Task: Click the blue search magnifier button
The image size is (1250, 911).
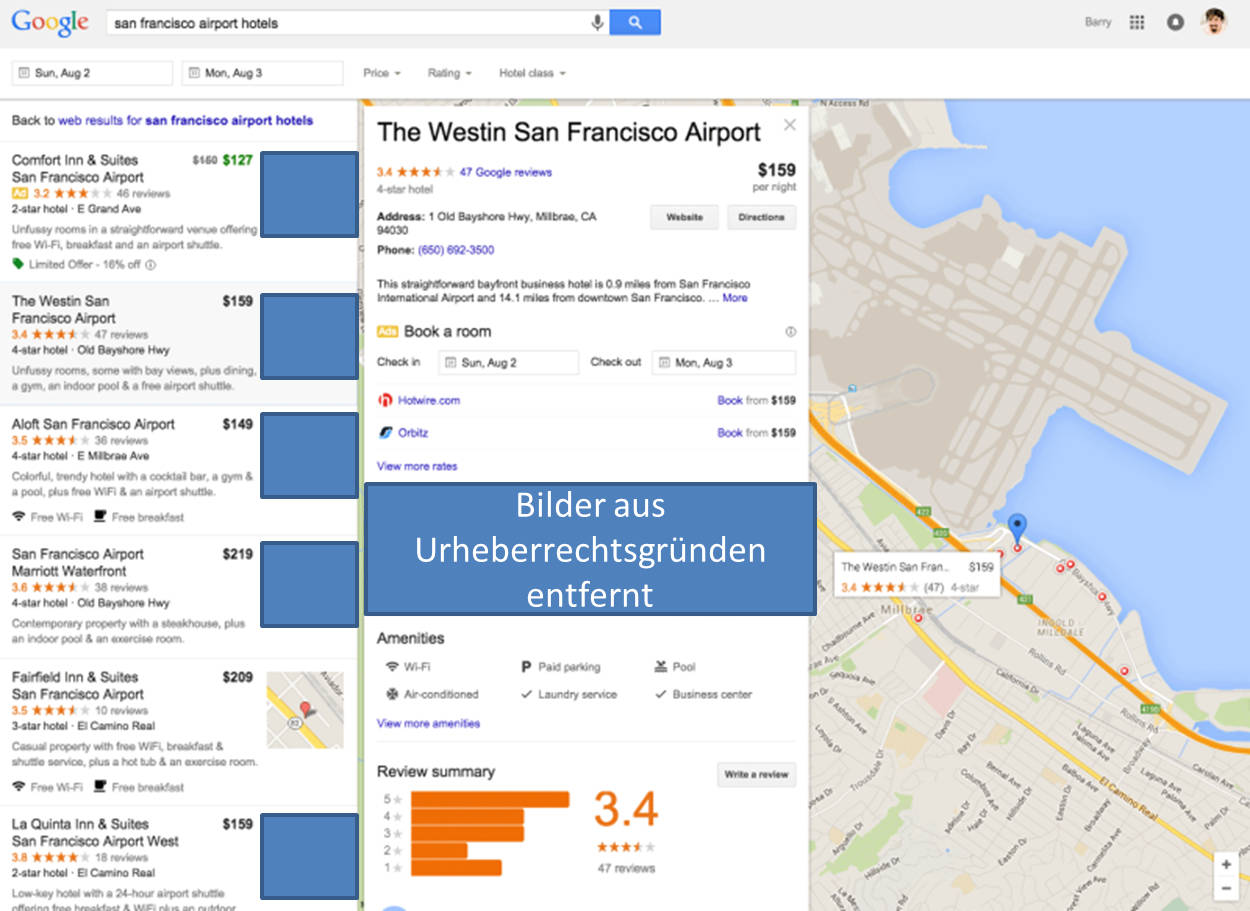Action: [636, 21]
